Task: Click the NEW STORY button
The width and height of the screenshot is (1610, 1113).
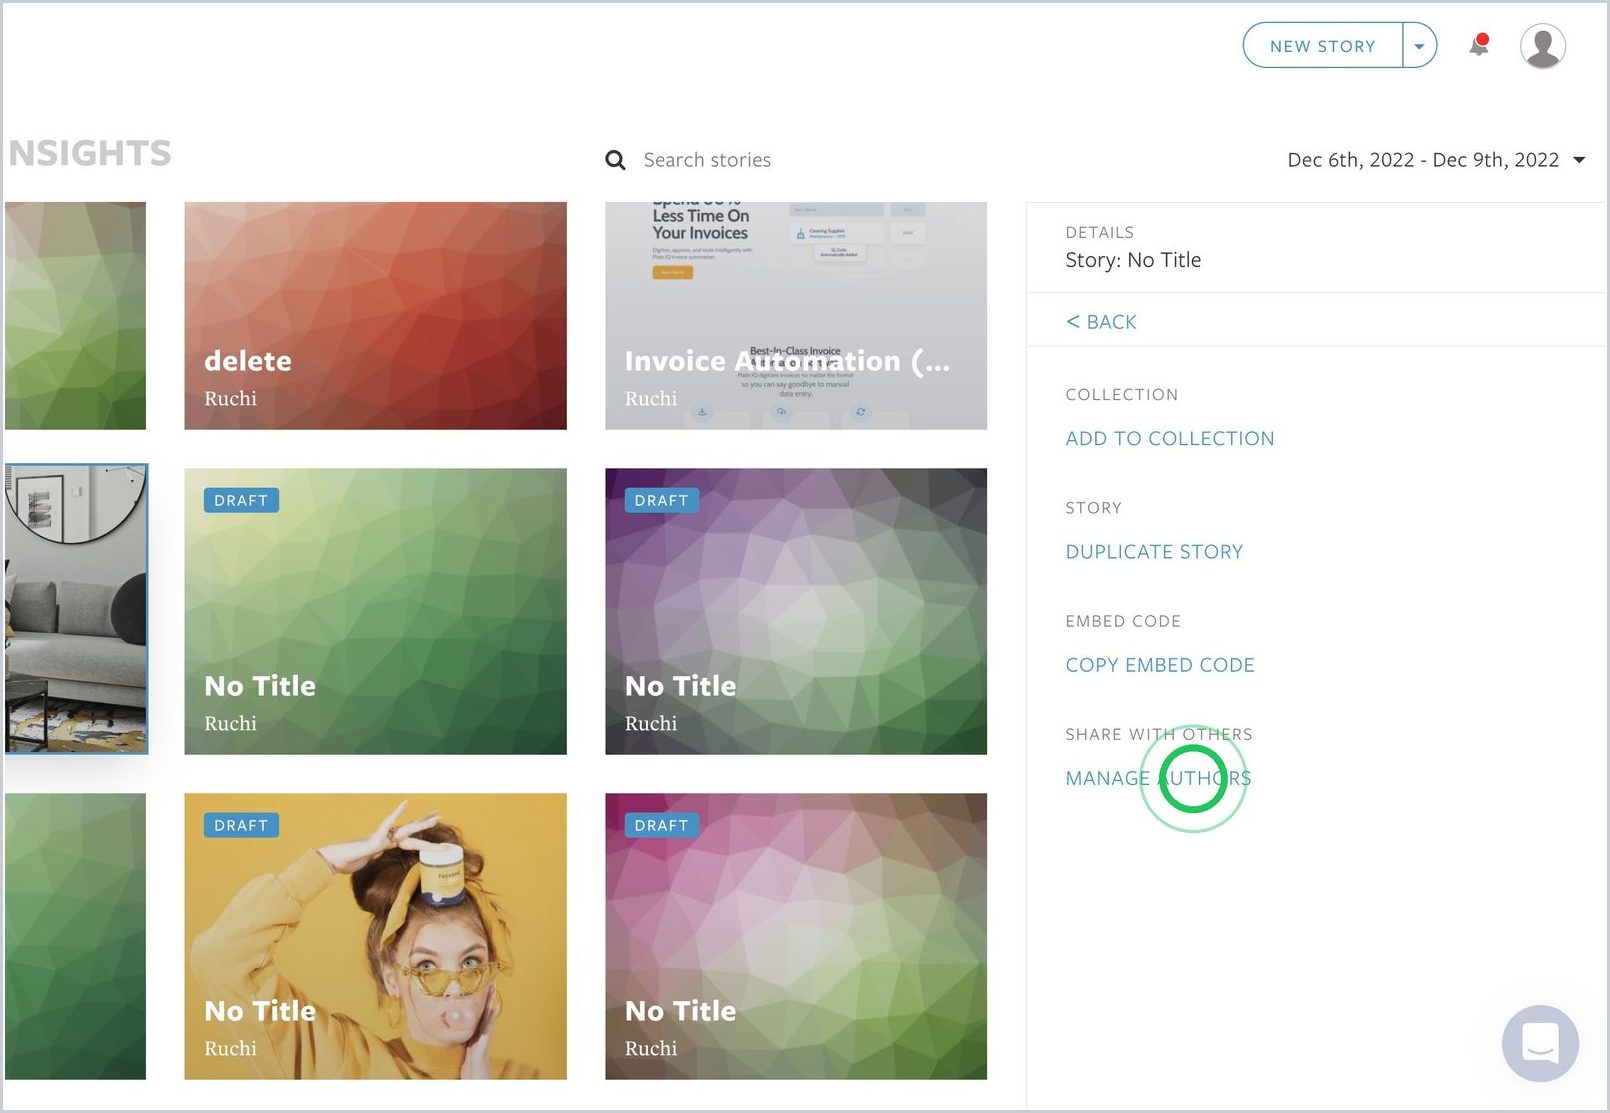Action: click(1322, 46)
